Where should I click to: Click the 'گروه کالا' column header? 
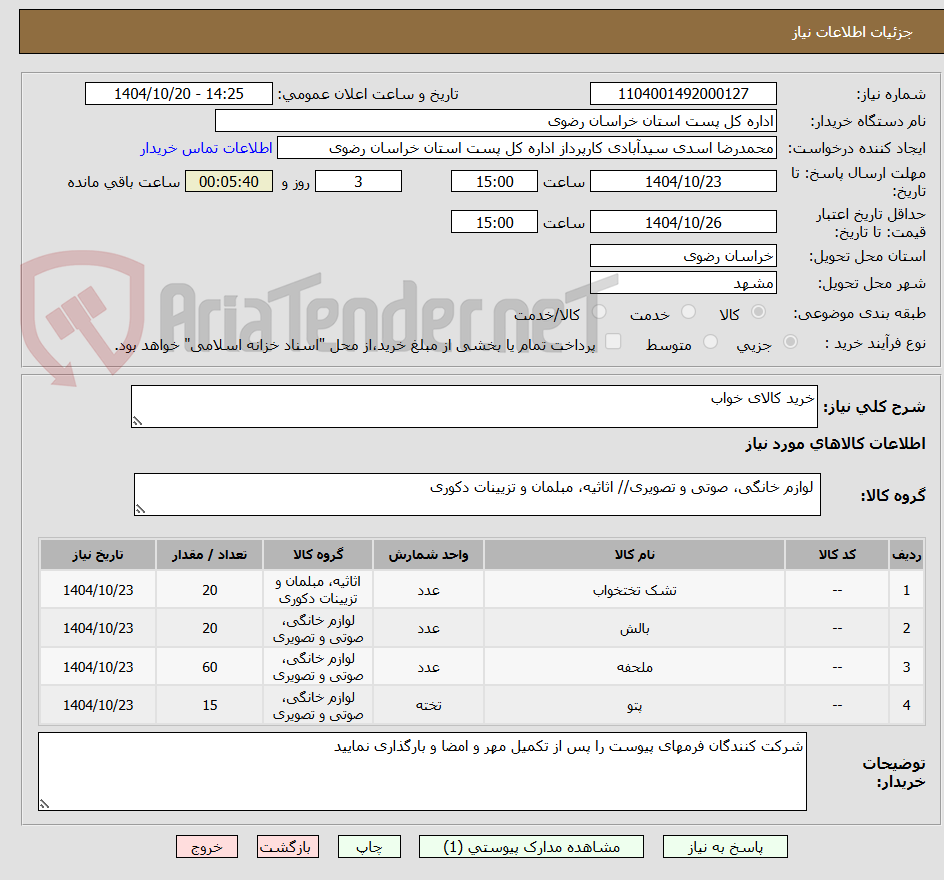[x=318, y=554]
